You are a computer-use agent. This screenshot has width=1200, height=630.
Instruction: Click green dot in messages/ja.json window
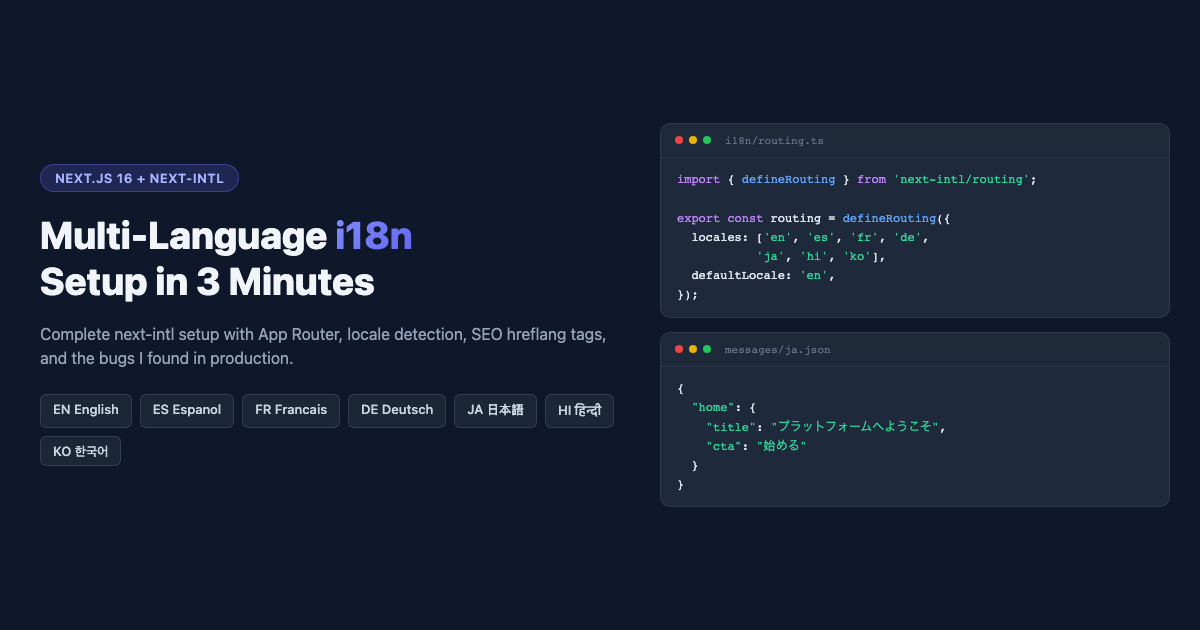click(x=707, y=349)
